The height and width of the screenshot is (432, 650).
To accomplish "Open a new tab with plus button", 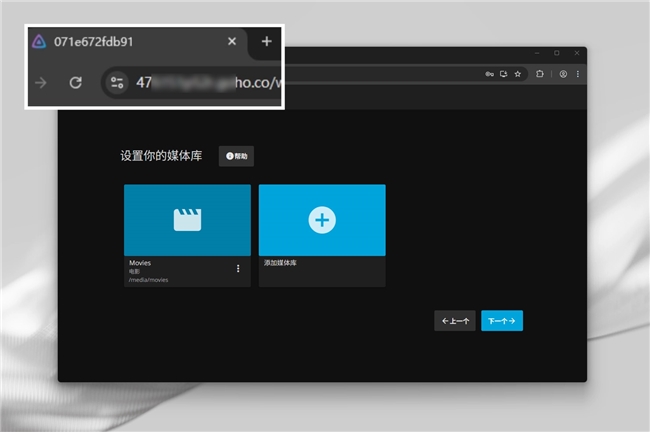I will (267, 41).
